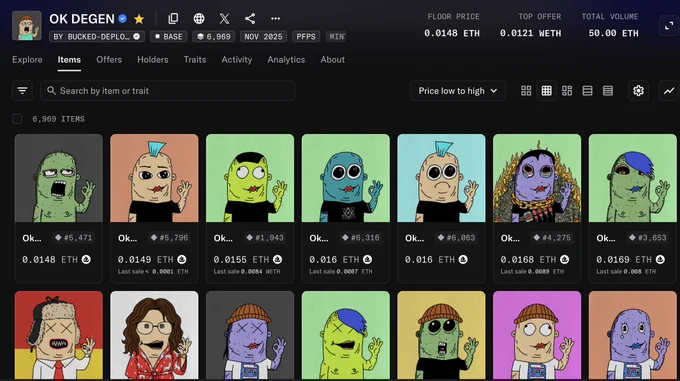
Task: Open the pink background beanie NFT
Action: 537,335
